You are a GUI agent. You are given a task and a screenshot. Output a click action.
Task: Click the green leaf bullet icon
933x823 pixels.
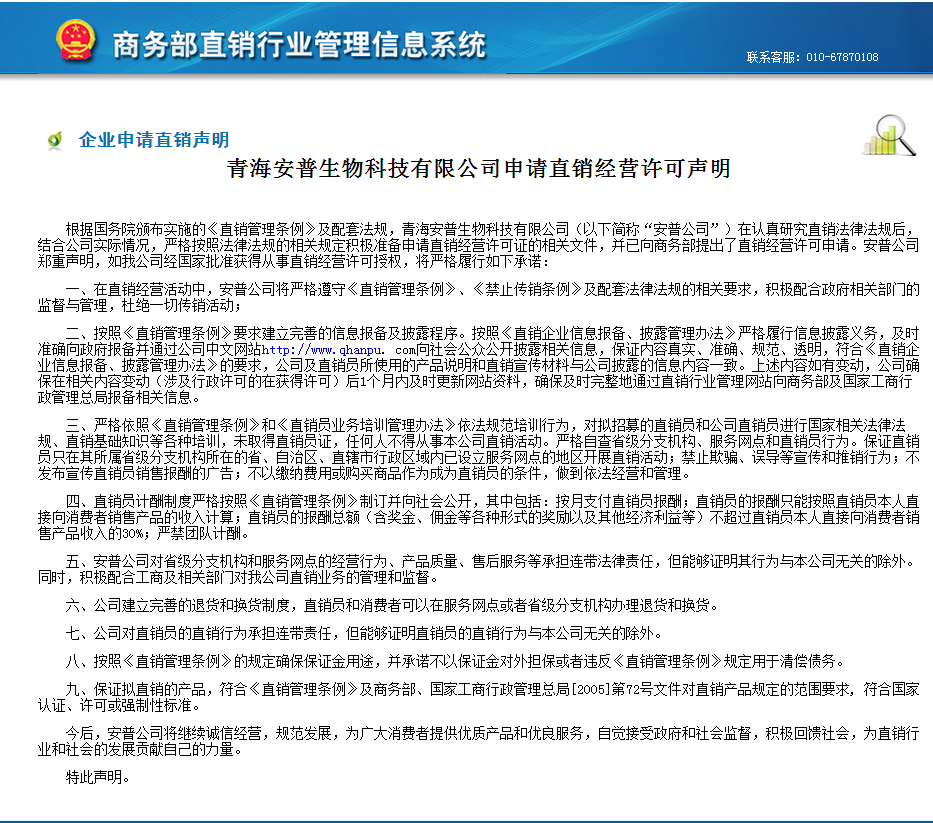coord(55,140)
